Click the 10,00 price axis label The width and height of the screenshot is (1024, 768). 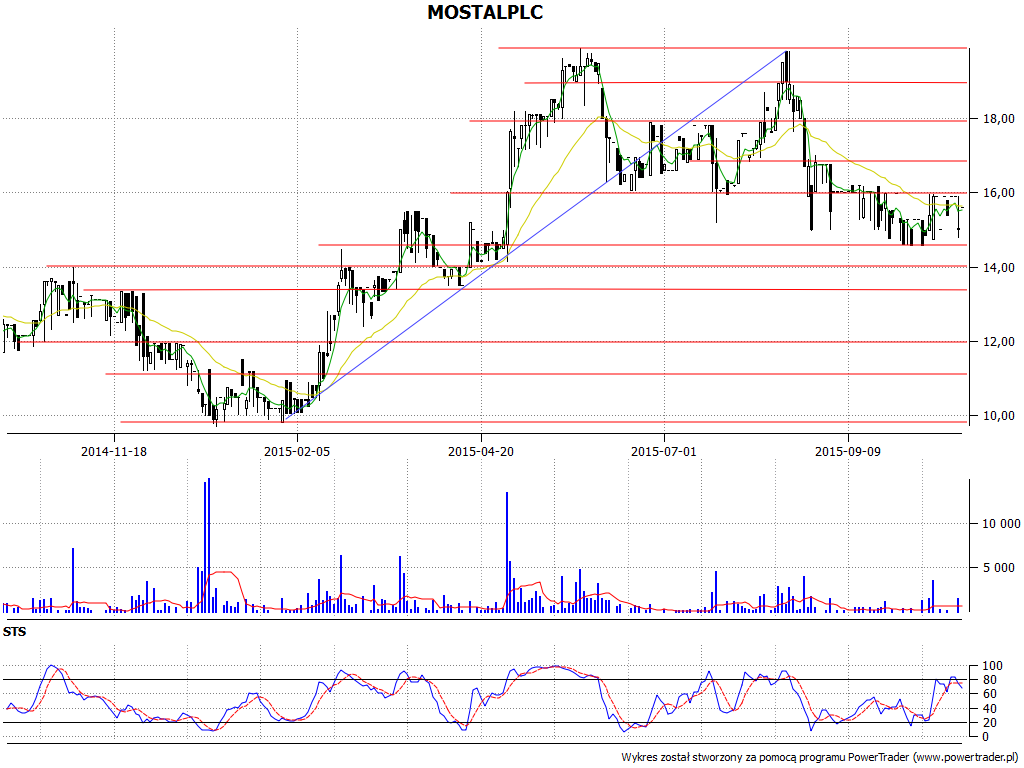[999, 416]
